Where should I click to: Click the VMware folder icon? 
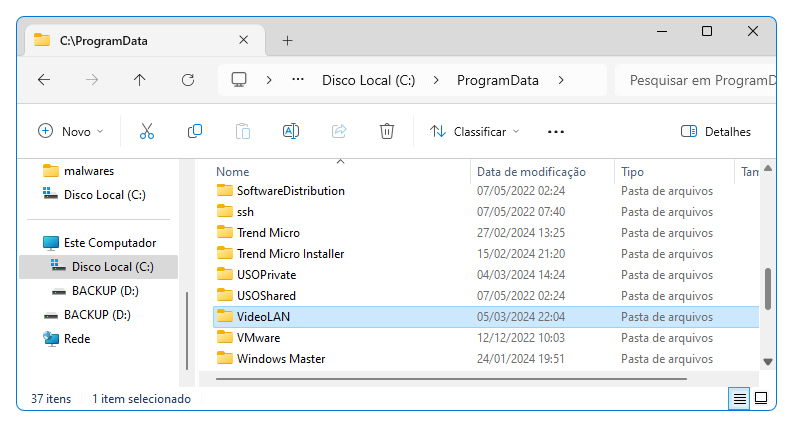pos(224,337)
